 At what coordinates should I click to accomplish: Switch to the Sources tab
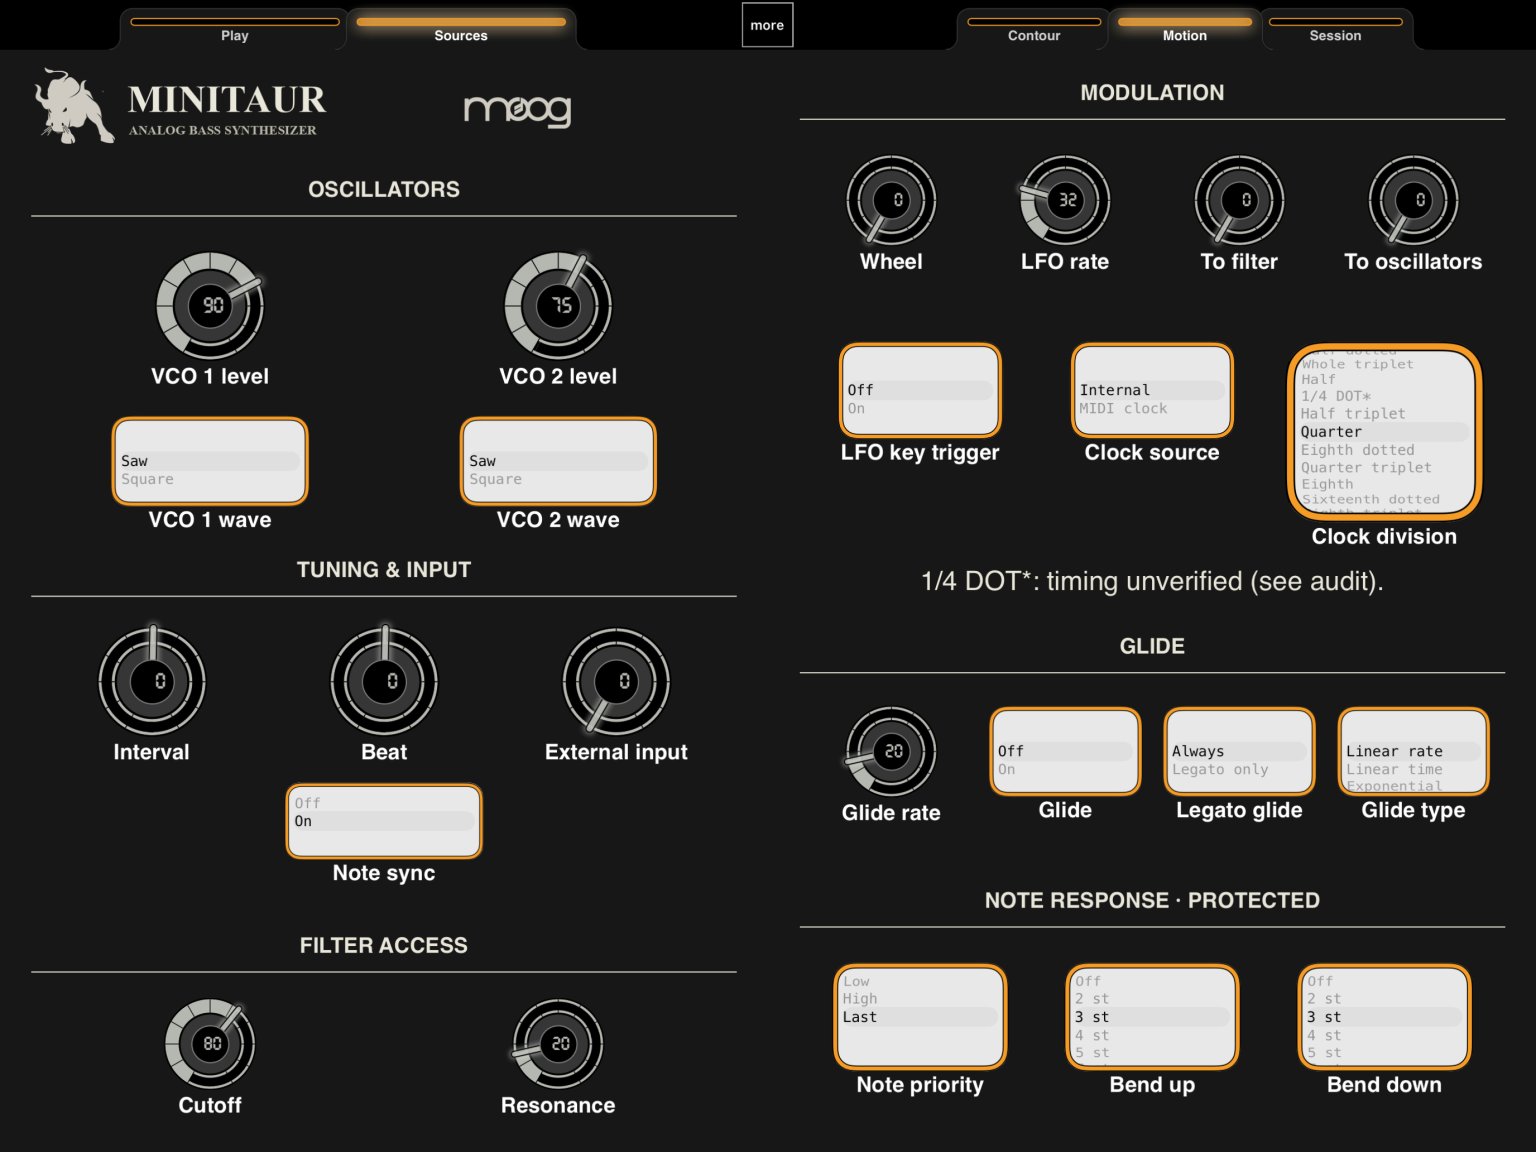461,29
